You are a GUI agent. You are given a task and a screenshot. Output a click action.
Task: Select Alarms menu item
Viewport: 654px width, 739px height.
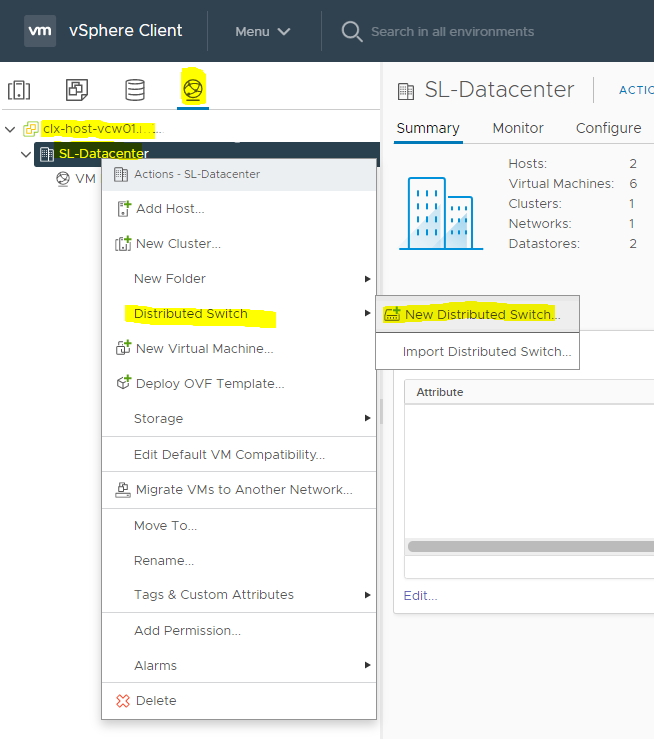(x=239, y=665)
